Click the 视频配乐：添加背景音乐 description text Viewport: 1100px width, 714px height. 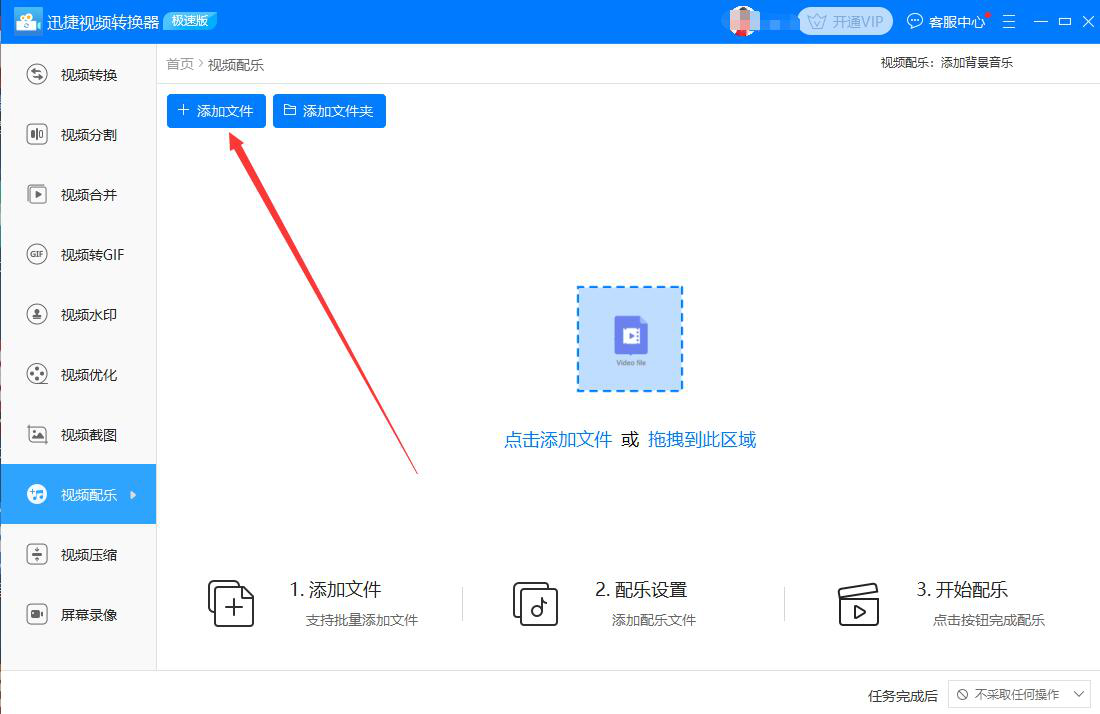946,62
